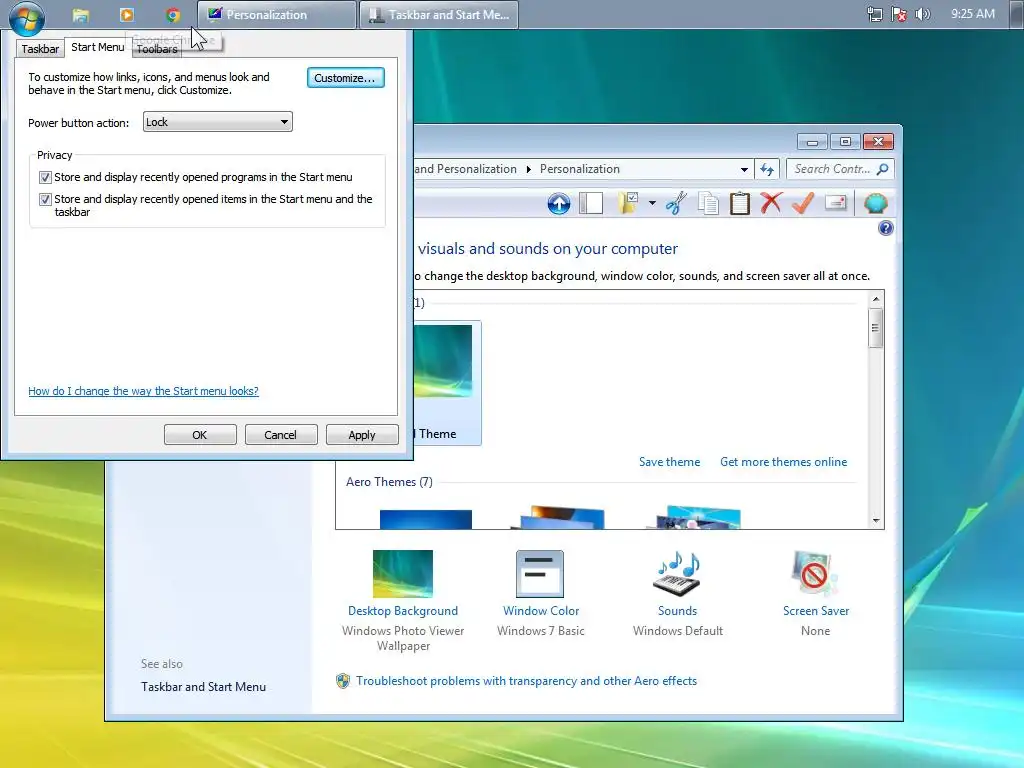Click the mail envelope toolbar icon
The width and height of the screenshot is (1024, 768).
[x=836, y=203]
